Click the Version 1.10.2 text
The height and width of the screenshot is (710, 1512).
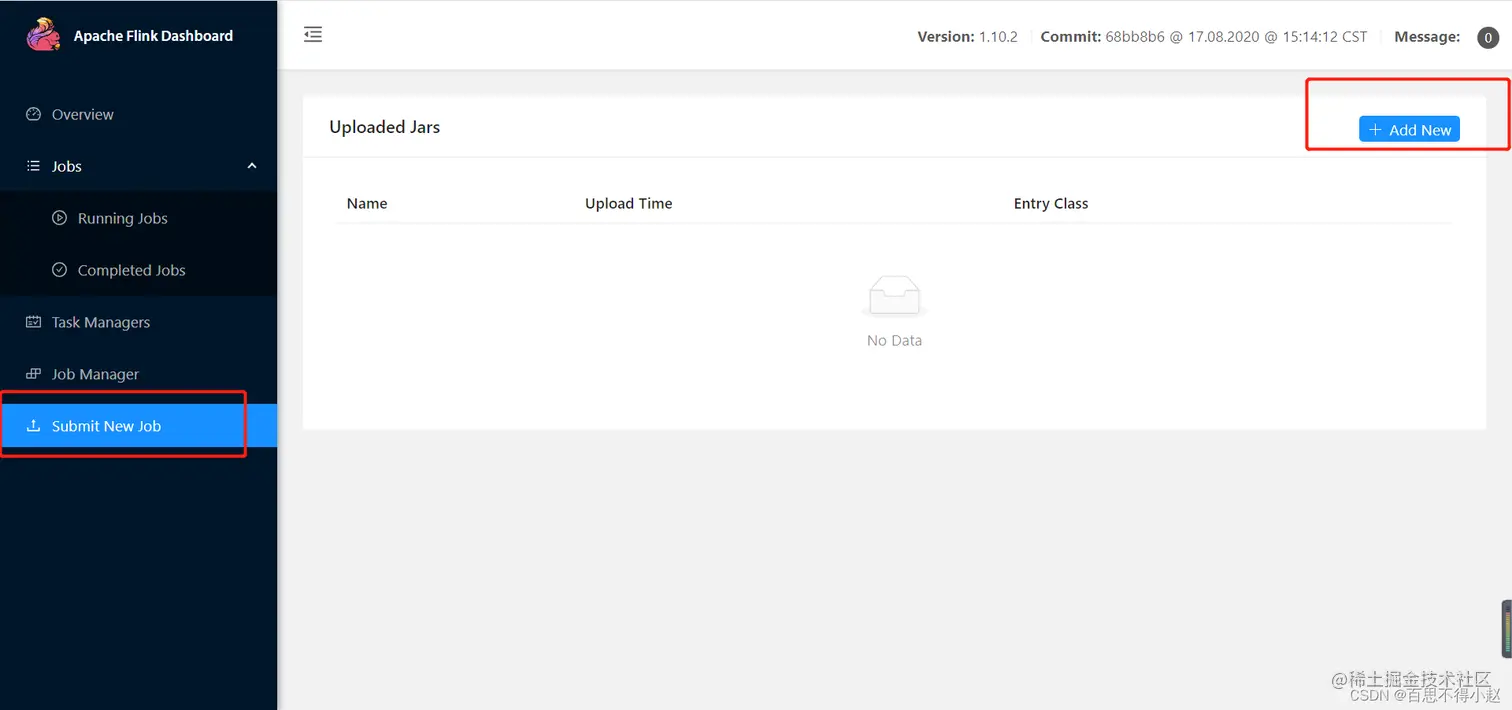click(967, 37)
